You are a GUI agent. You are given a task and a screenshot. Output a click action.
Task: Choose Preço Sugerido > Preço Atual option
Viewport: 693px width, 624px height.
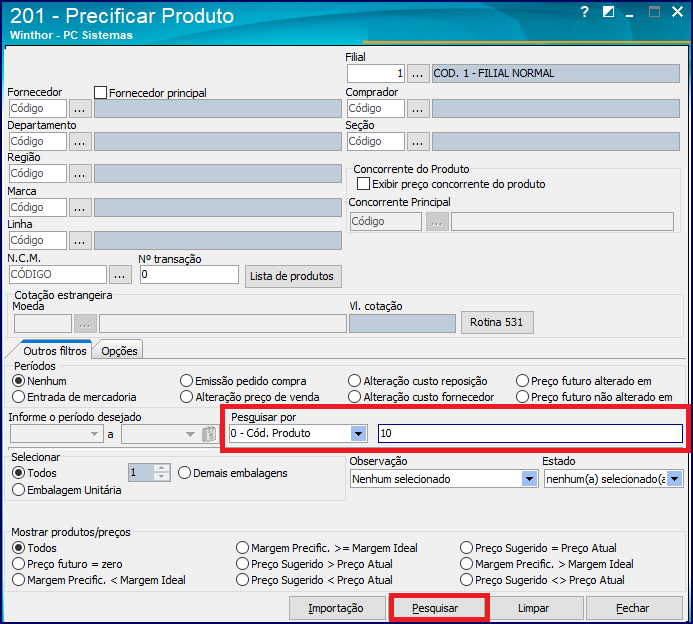(x=242, y=564)
